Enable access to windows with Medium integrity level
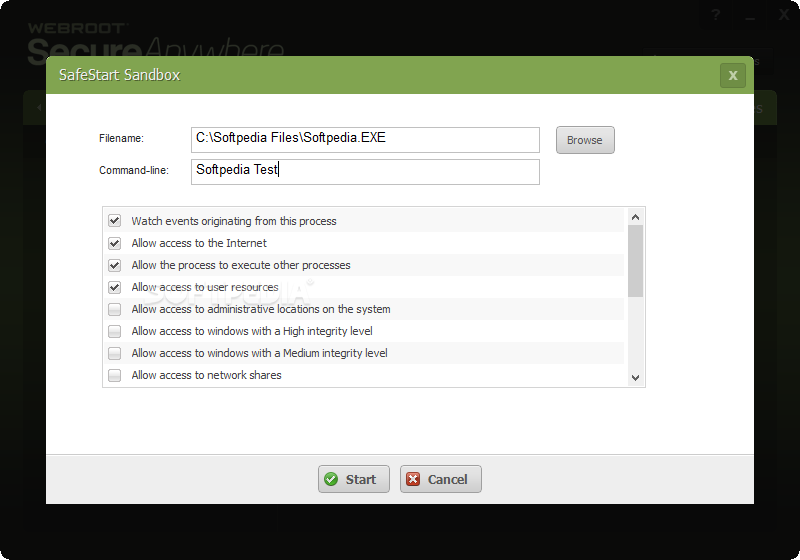 coord(114,353)
